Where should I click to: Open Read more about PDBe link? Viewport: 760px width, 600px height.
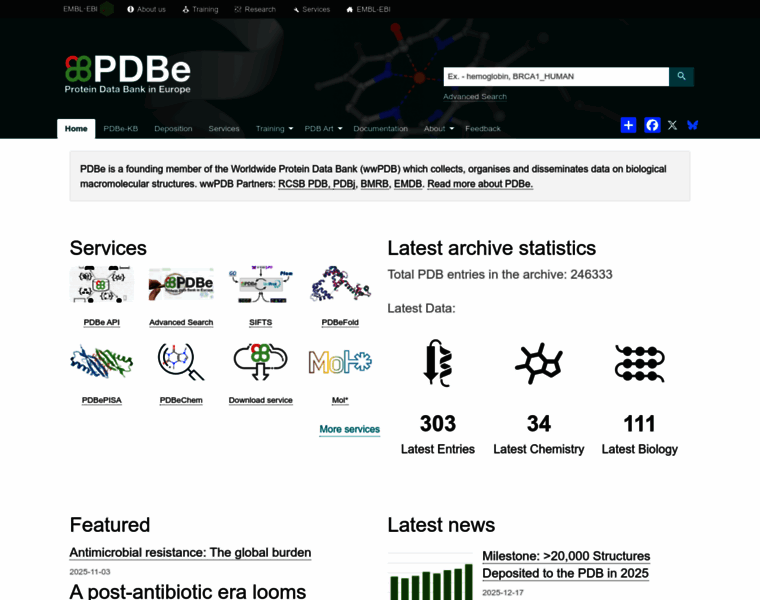pyautogui.click(x=480, y=184)
